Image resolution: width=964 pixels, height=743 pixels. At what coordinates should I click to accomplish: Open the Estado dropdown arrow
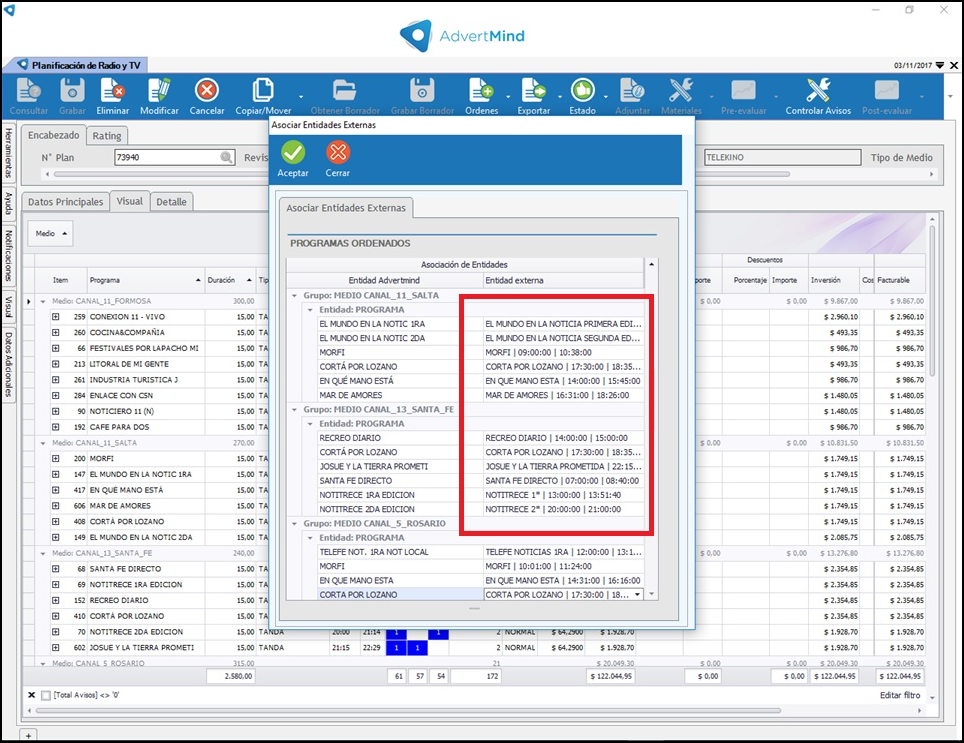[606, 96]
